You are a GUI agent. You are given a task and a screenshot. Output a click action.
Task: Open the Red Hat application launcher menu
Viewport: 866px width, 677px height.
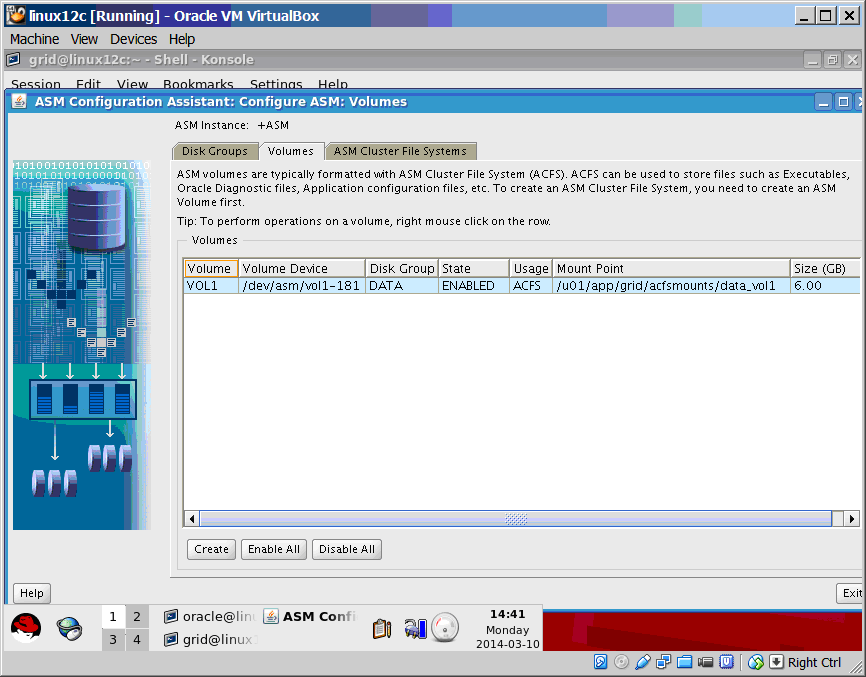point(26,628)
